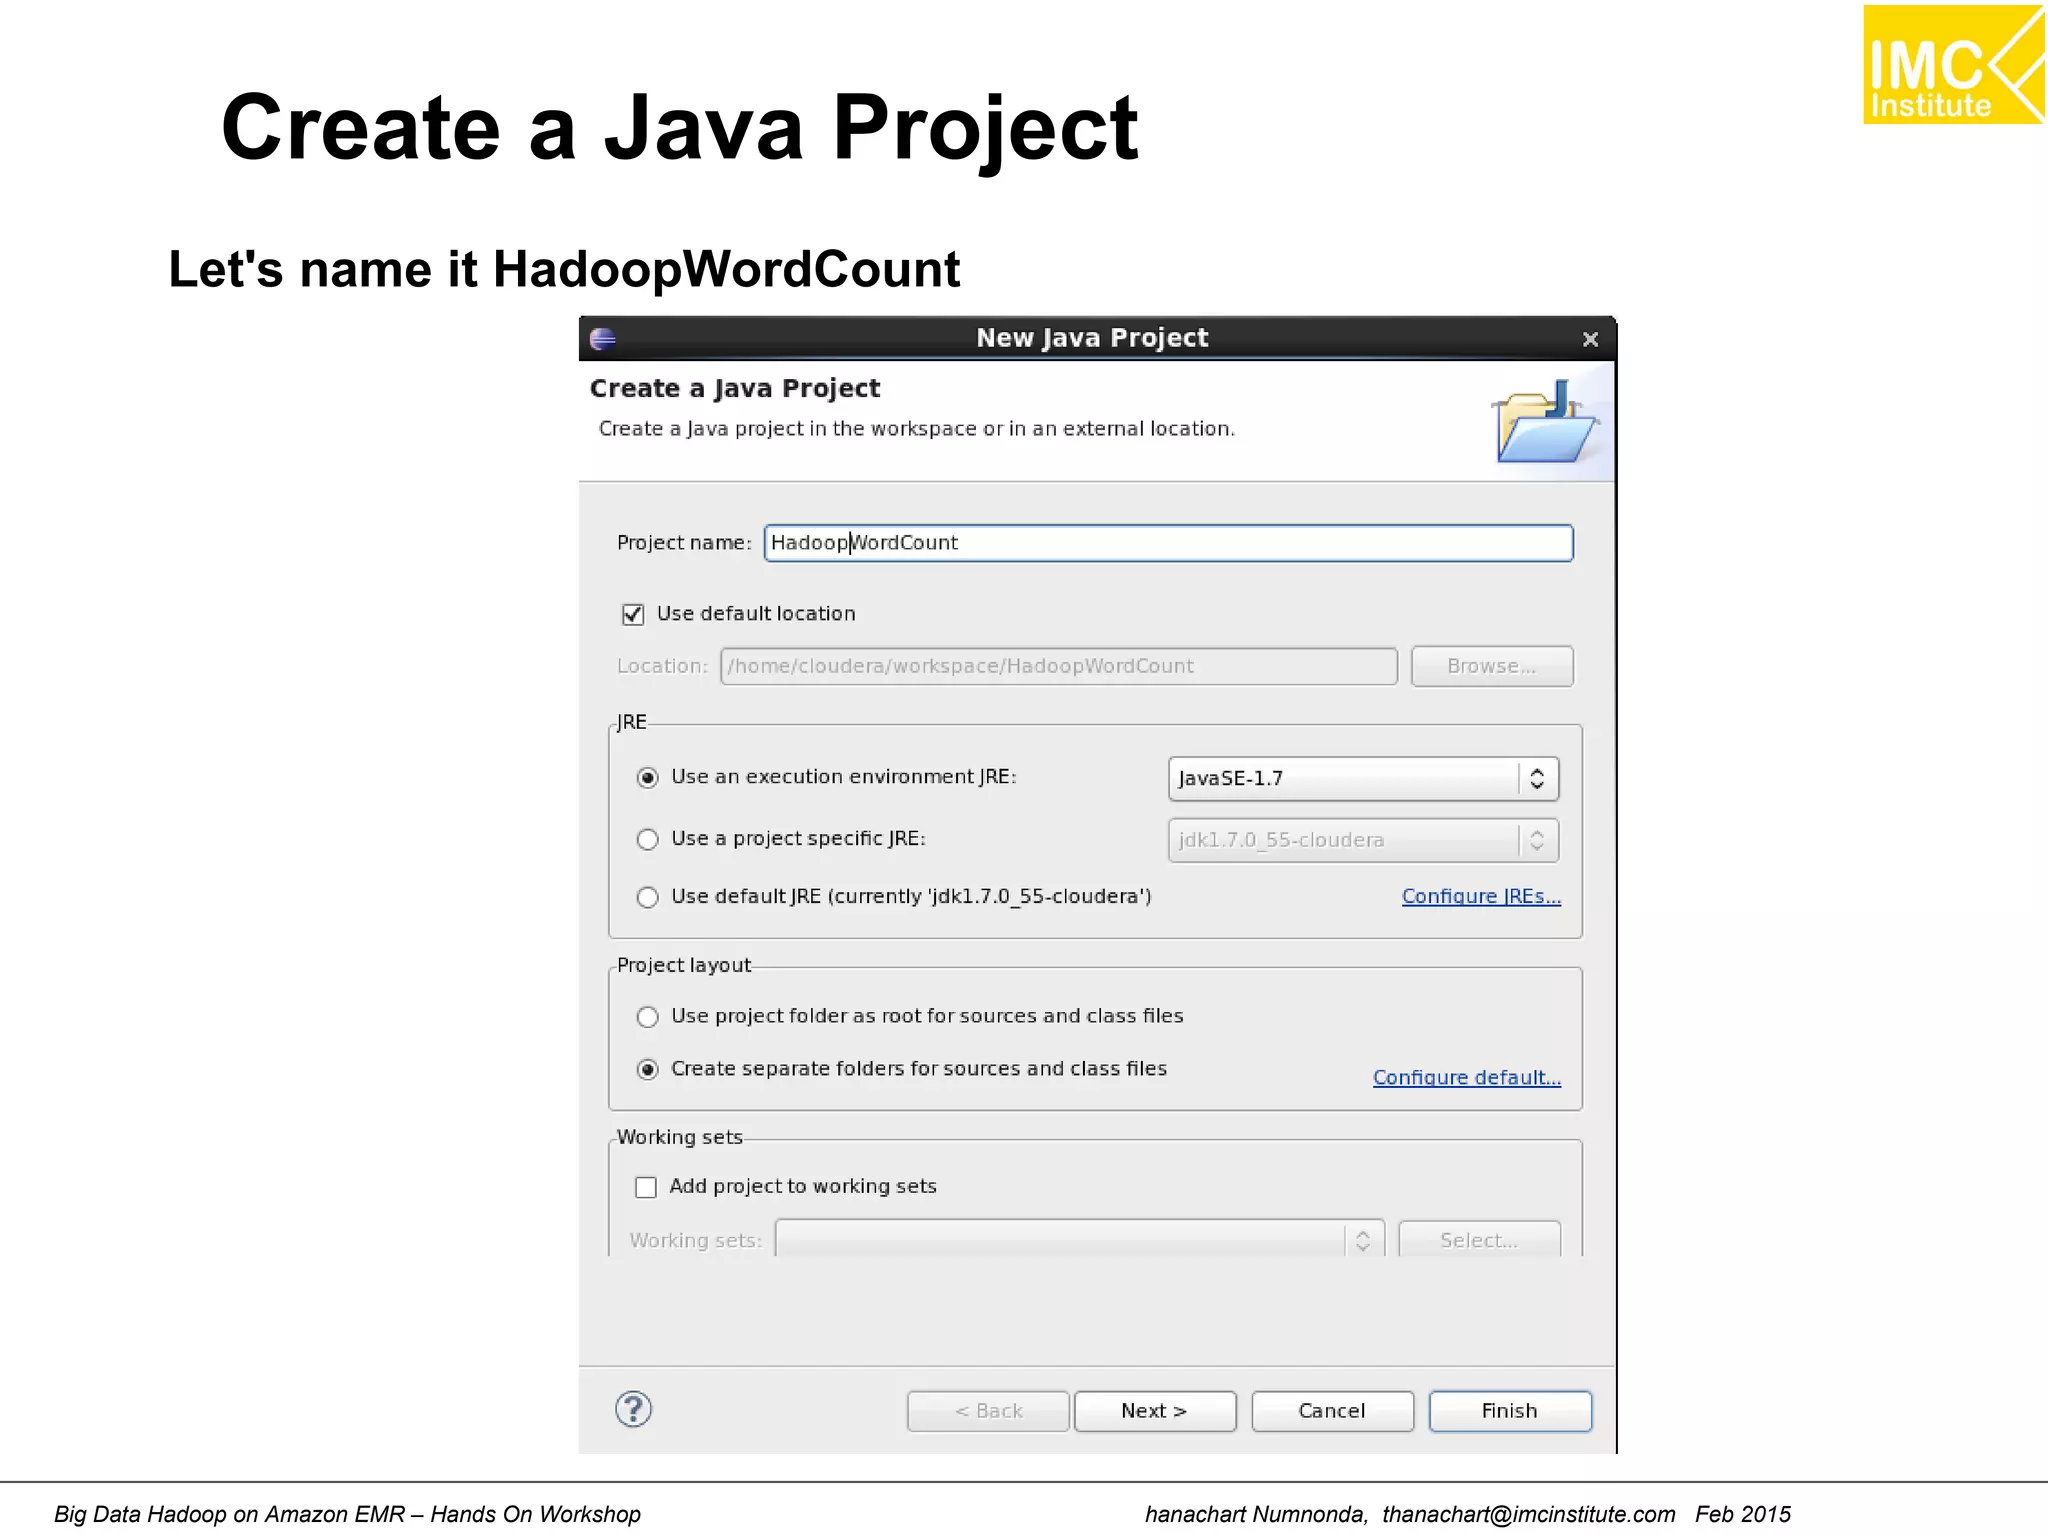
Task: Open the JavaSE-1.7 execution environment dropdown
Action: click(1363, 779)
